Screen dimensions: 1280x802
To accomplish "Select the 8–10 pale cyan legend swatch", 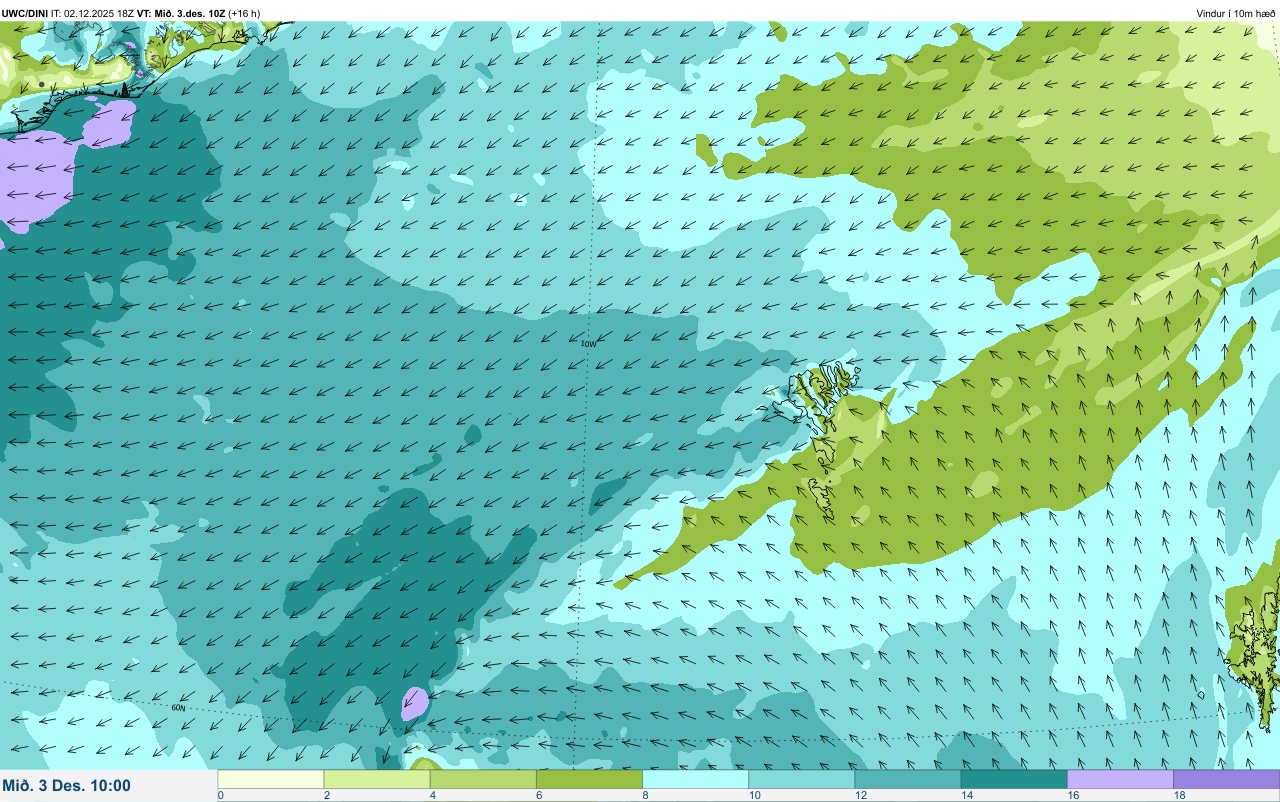I will click(x=696, y=779).
